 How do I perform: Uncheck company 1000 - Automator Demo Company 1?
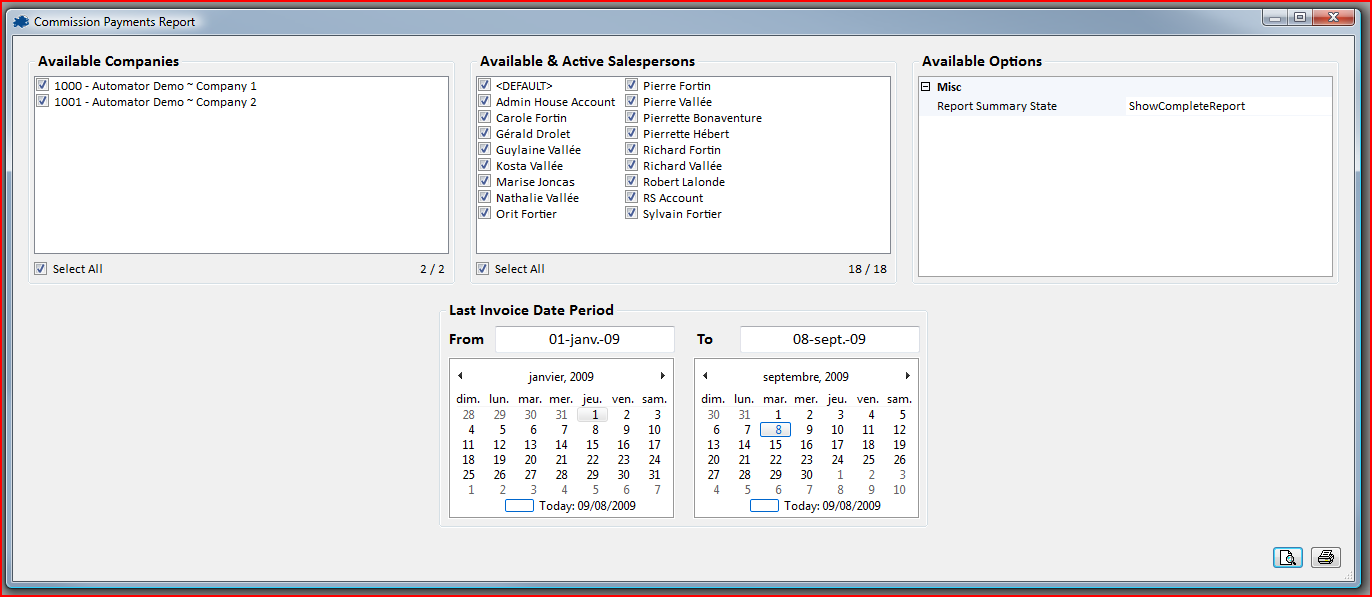coord(41,86)
